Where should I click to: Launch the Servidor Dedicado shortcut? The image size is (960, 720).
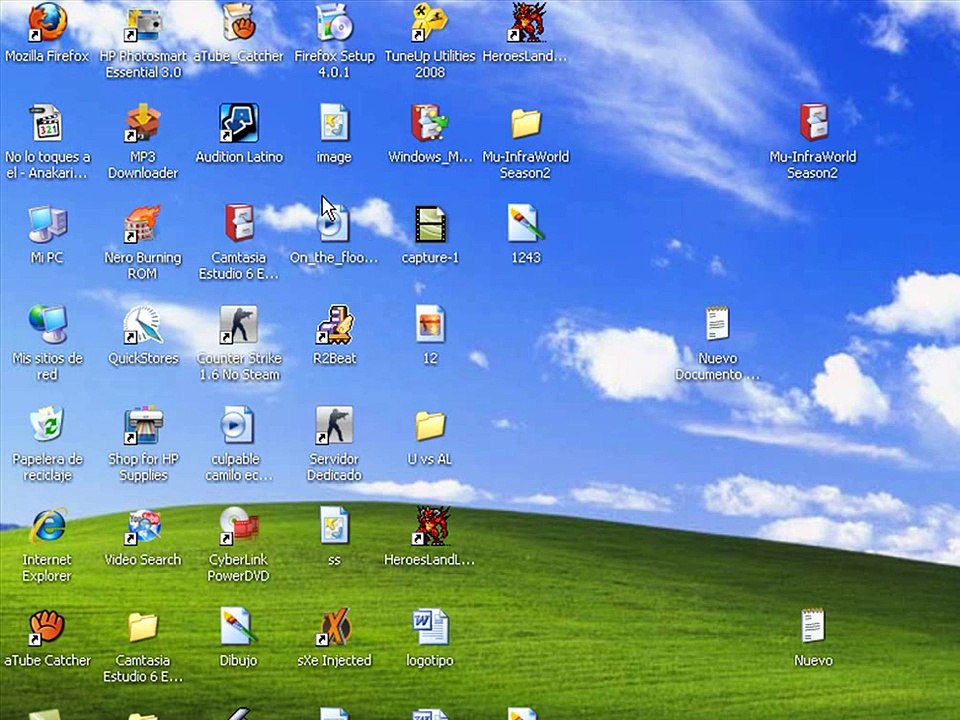334,425
